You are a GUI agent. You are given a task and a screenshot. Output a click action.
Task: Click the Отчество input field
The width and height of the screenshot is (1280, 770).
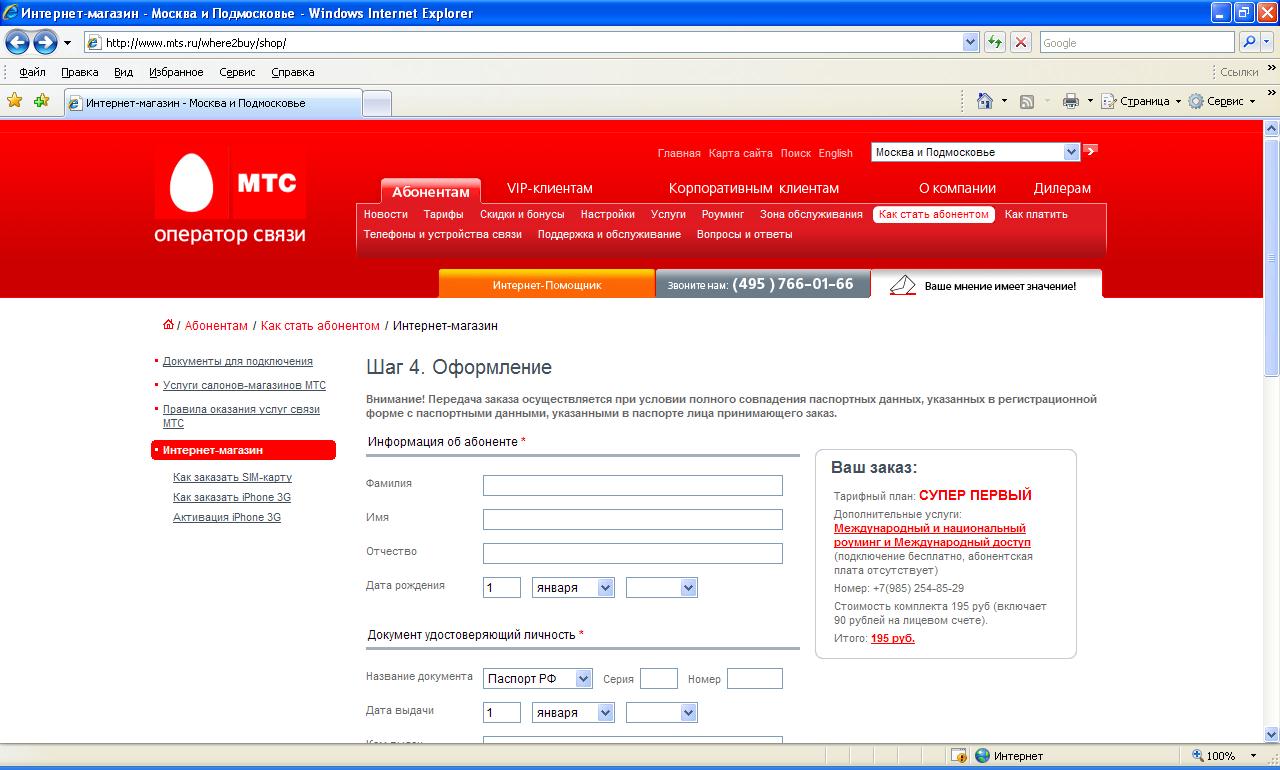(x=632, y=553)
